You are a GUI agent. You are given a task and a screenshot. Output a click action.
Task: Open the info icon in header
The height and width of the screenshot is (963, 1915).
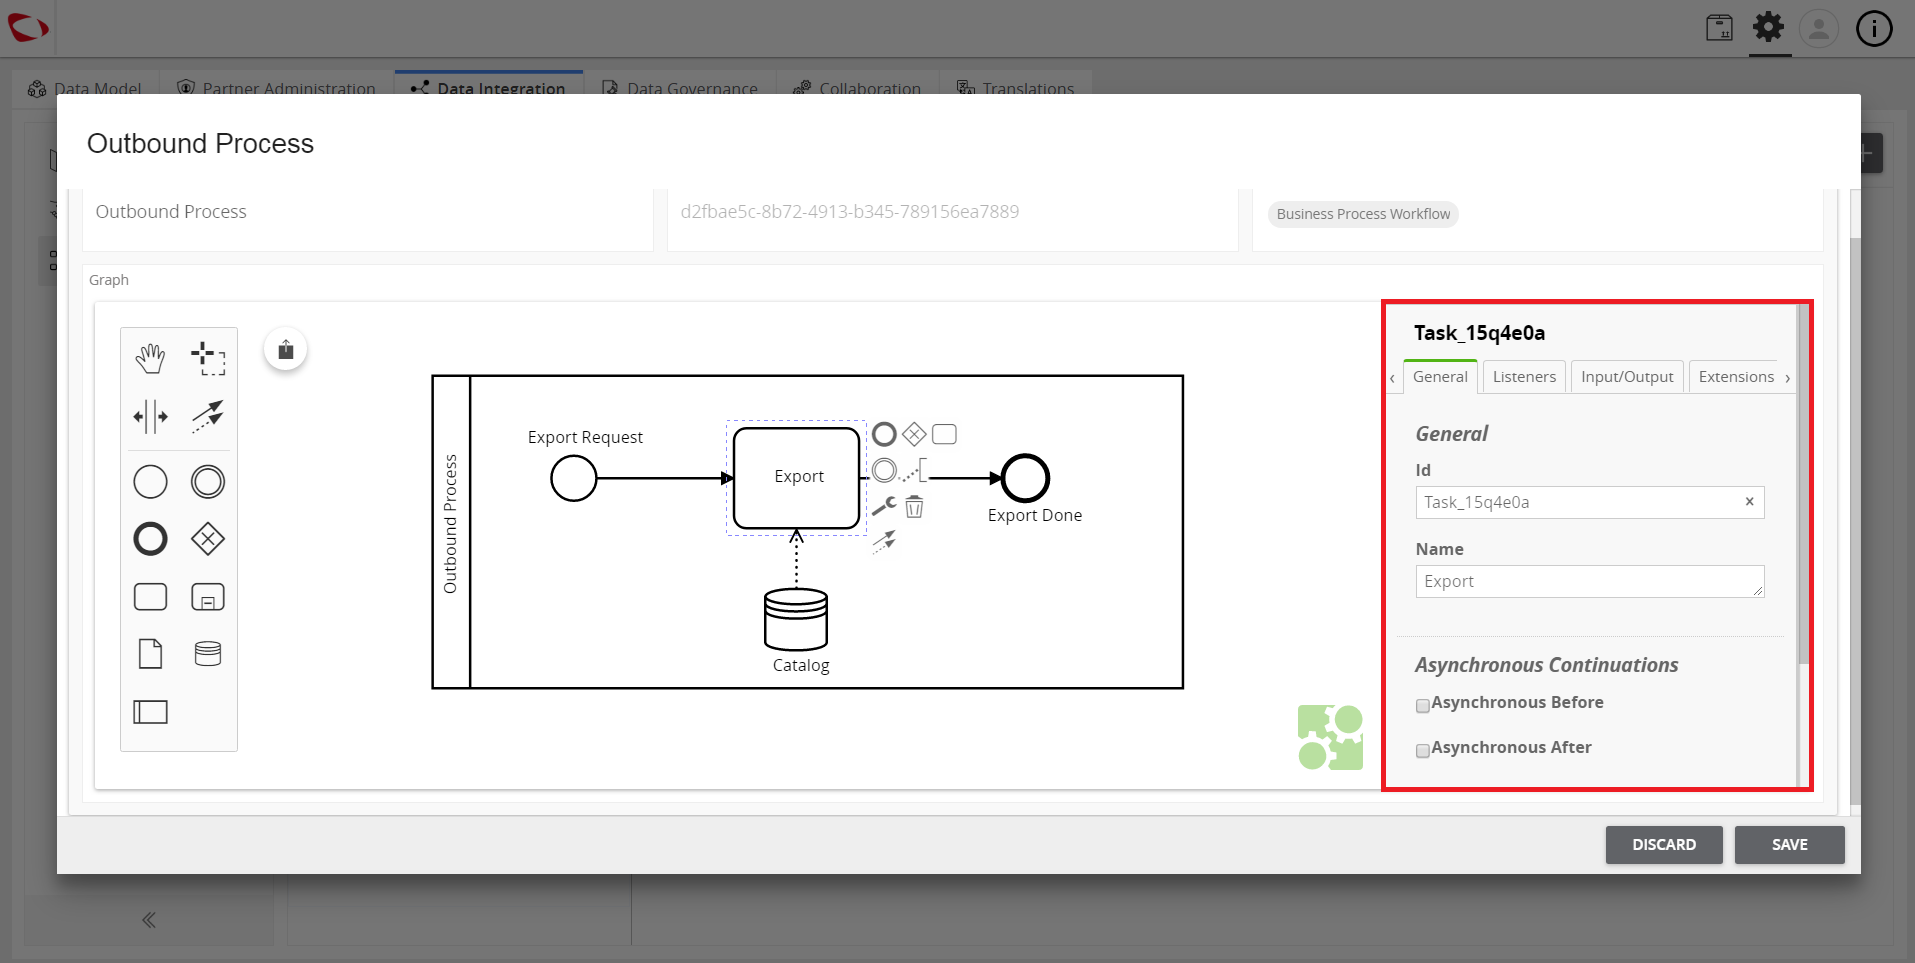tap(1874, 28)
